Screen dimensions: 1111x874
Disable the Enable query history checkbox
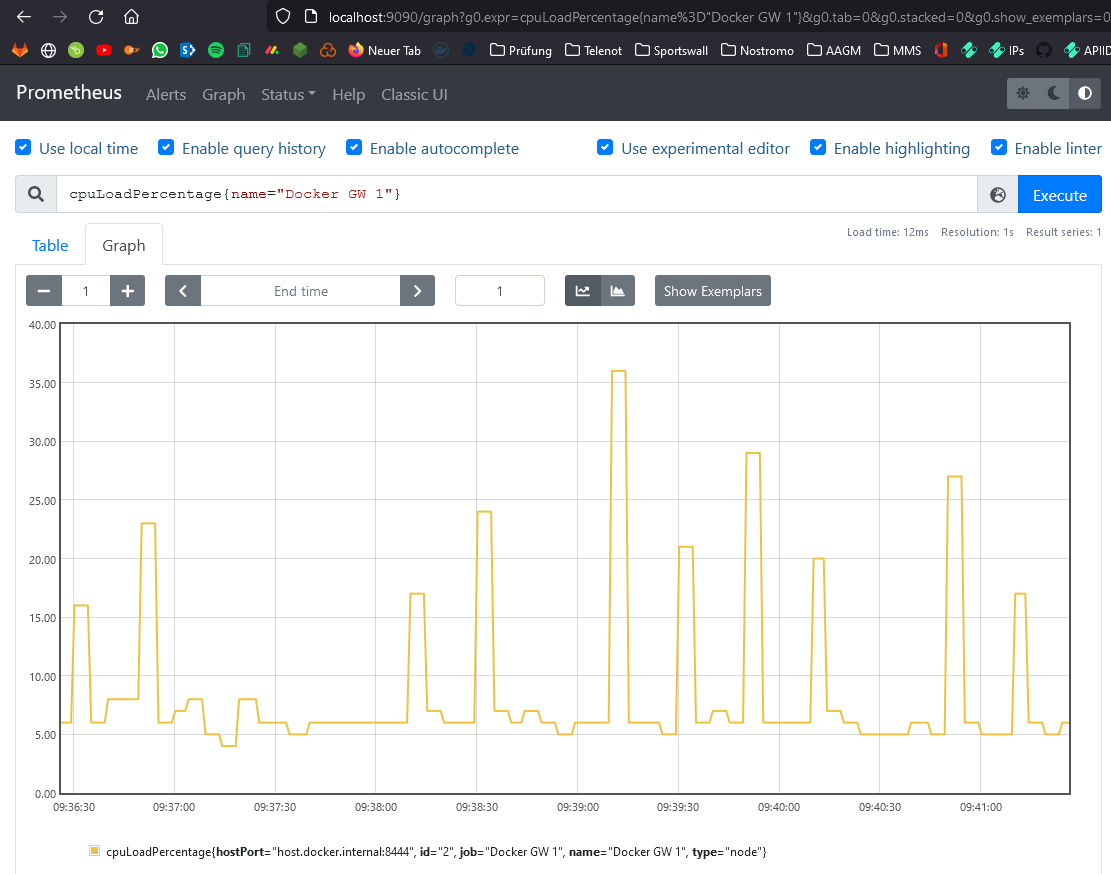tap(166, 148)
